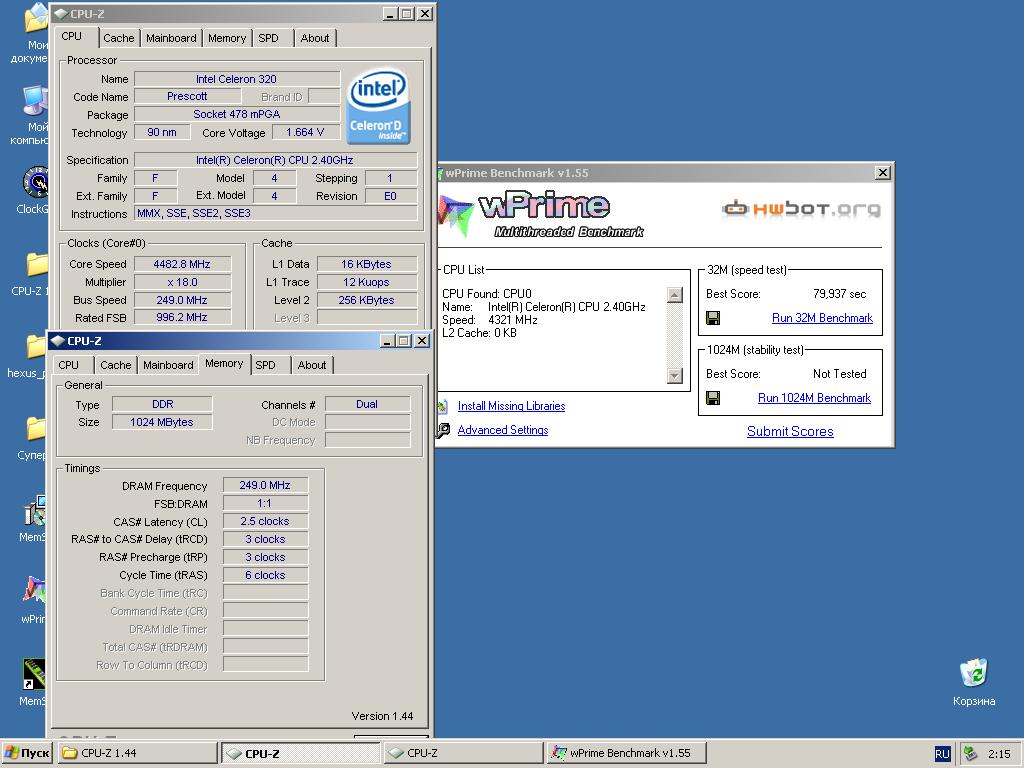Click the Multiplier value x 18.0
This screenshot has width=1024, height=768.
click(182, 282)
